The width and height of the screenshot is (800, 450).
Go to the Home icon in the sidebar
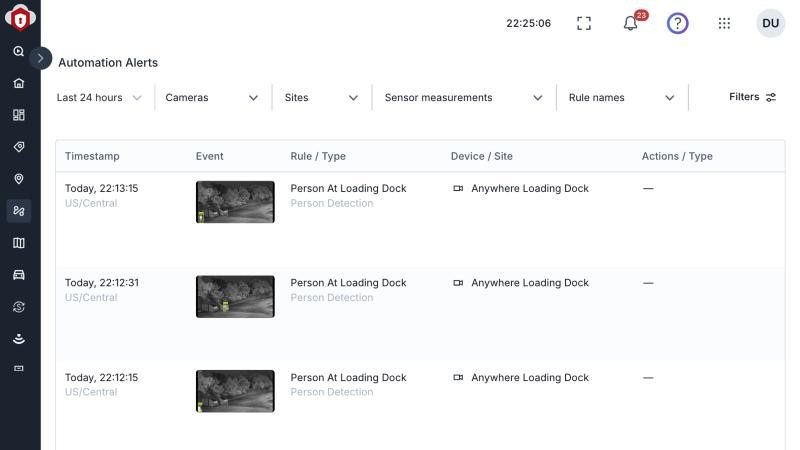(x=19, y=83)
